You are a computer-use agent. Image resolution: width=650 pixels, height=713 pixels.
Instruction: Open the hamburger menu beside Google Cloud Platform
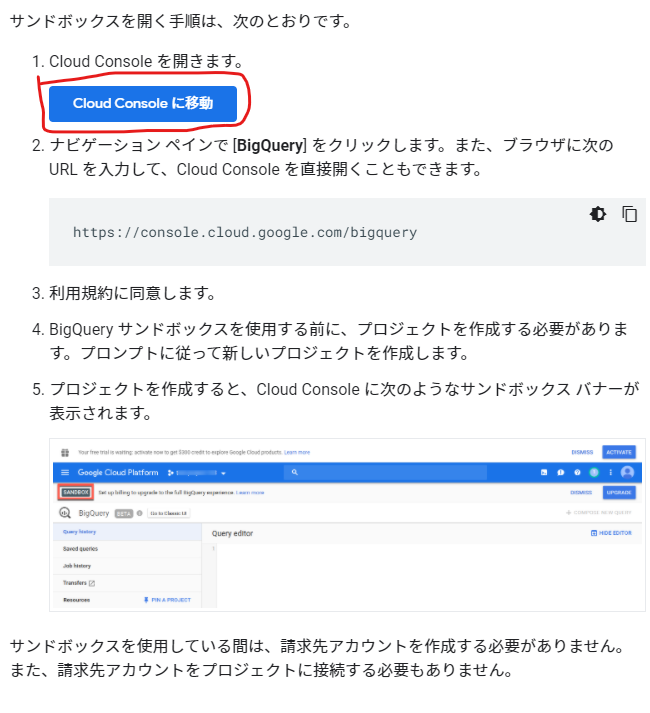(65, 472)
